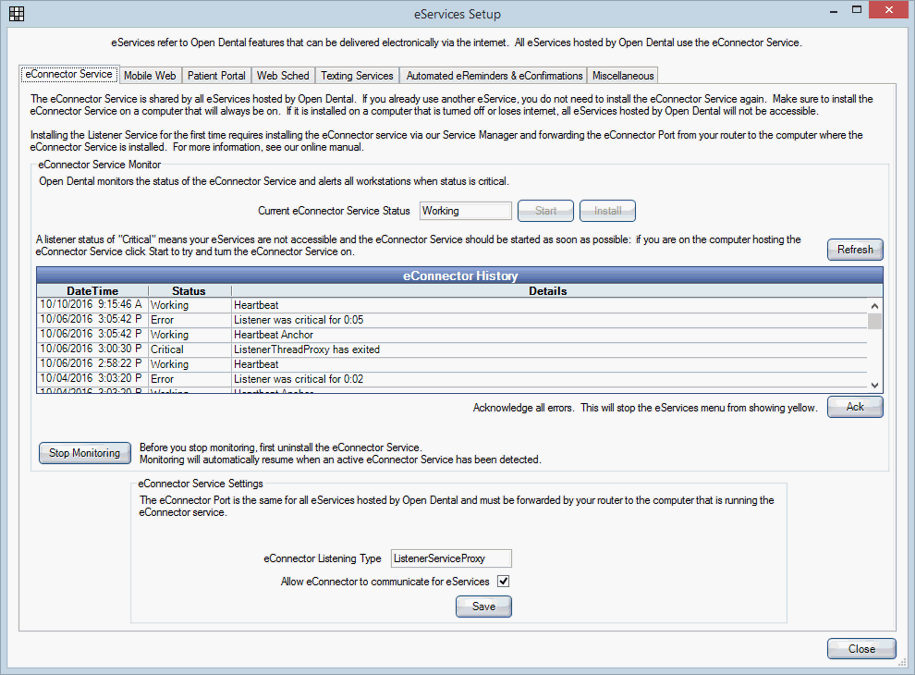915x675 pixels.
Task: Click the Current eConnector Service Status field
Action: click(x=465, y=211)
